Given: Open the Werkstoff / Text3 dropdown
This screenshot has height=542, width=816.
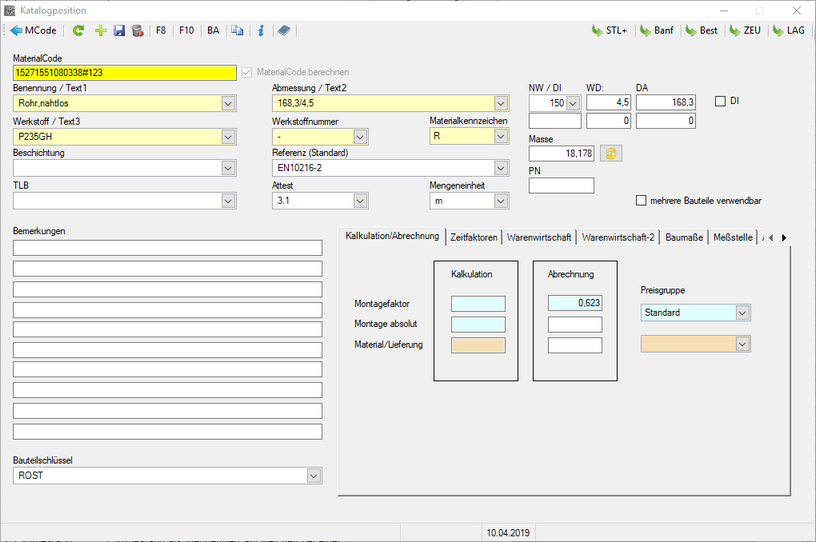Looking at the screenshot, I should click(228, 136).
